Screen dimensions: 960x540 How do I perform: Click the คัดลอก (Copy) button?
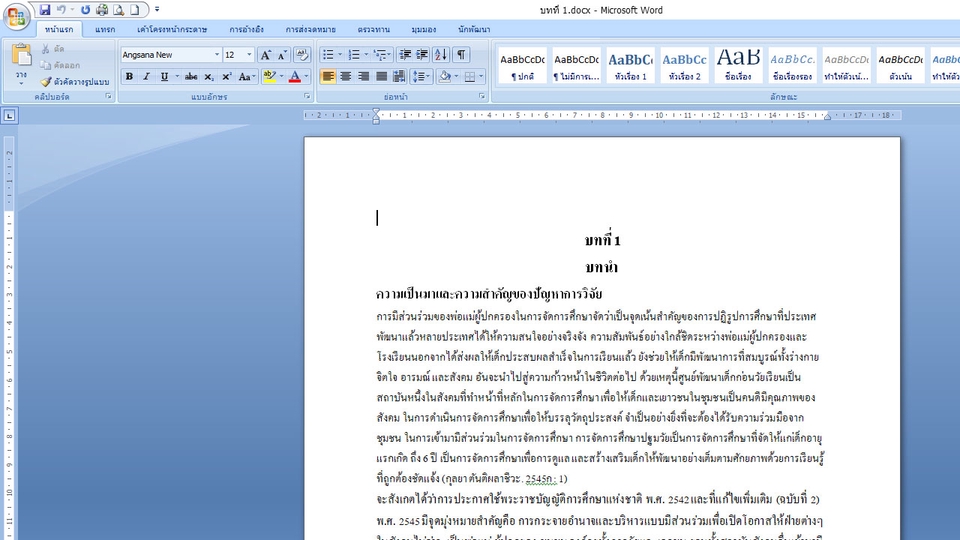[60, 65]
